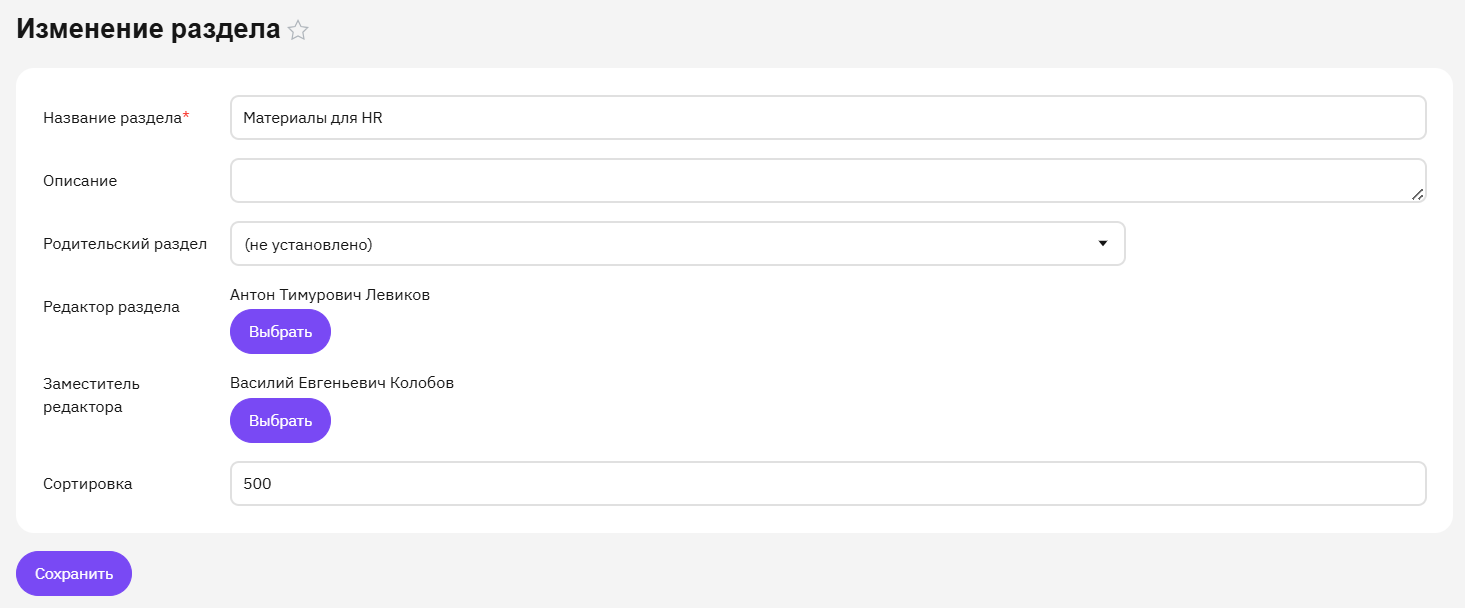Viewport: 1465px width, 608px height.
Task: Select the deputy name Василий Евгеньевич Колобов
Action: pos(342,384)
